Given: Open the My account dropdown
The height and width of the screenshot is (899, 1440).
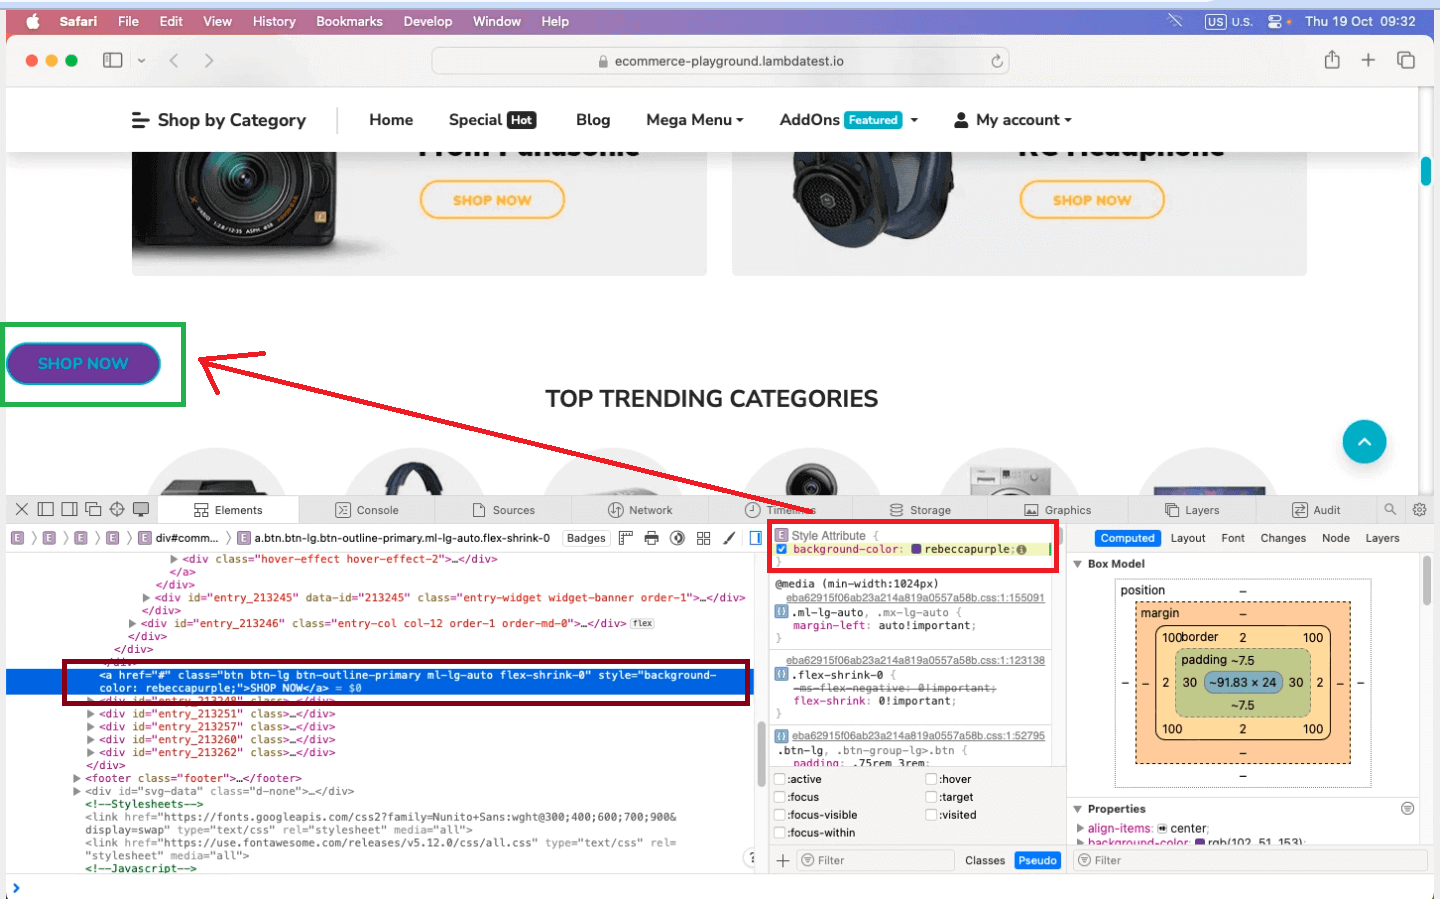Looking at the screenshot, I should click(1012, 120).
